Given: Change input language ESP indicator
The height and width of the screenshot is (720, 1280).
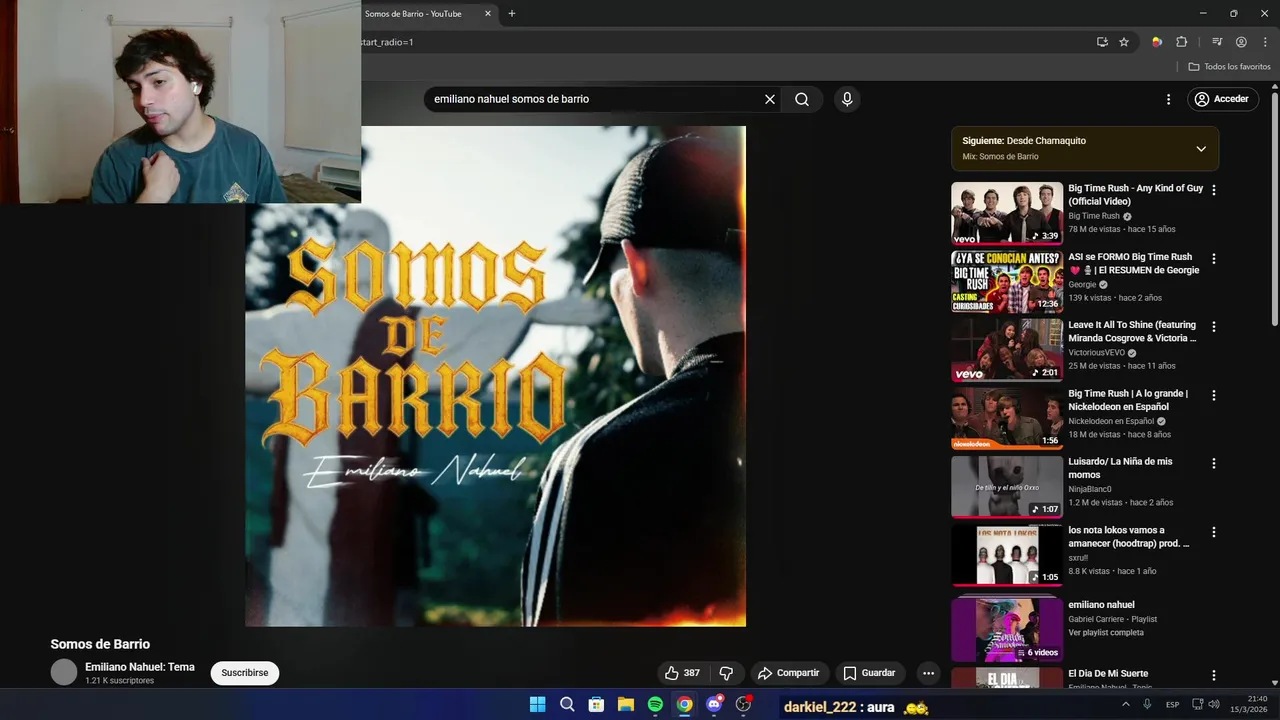Looking at the screenshot, I should click(1172, 705).
